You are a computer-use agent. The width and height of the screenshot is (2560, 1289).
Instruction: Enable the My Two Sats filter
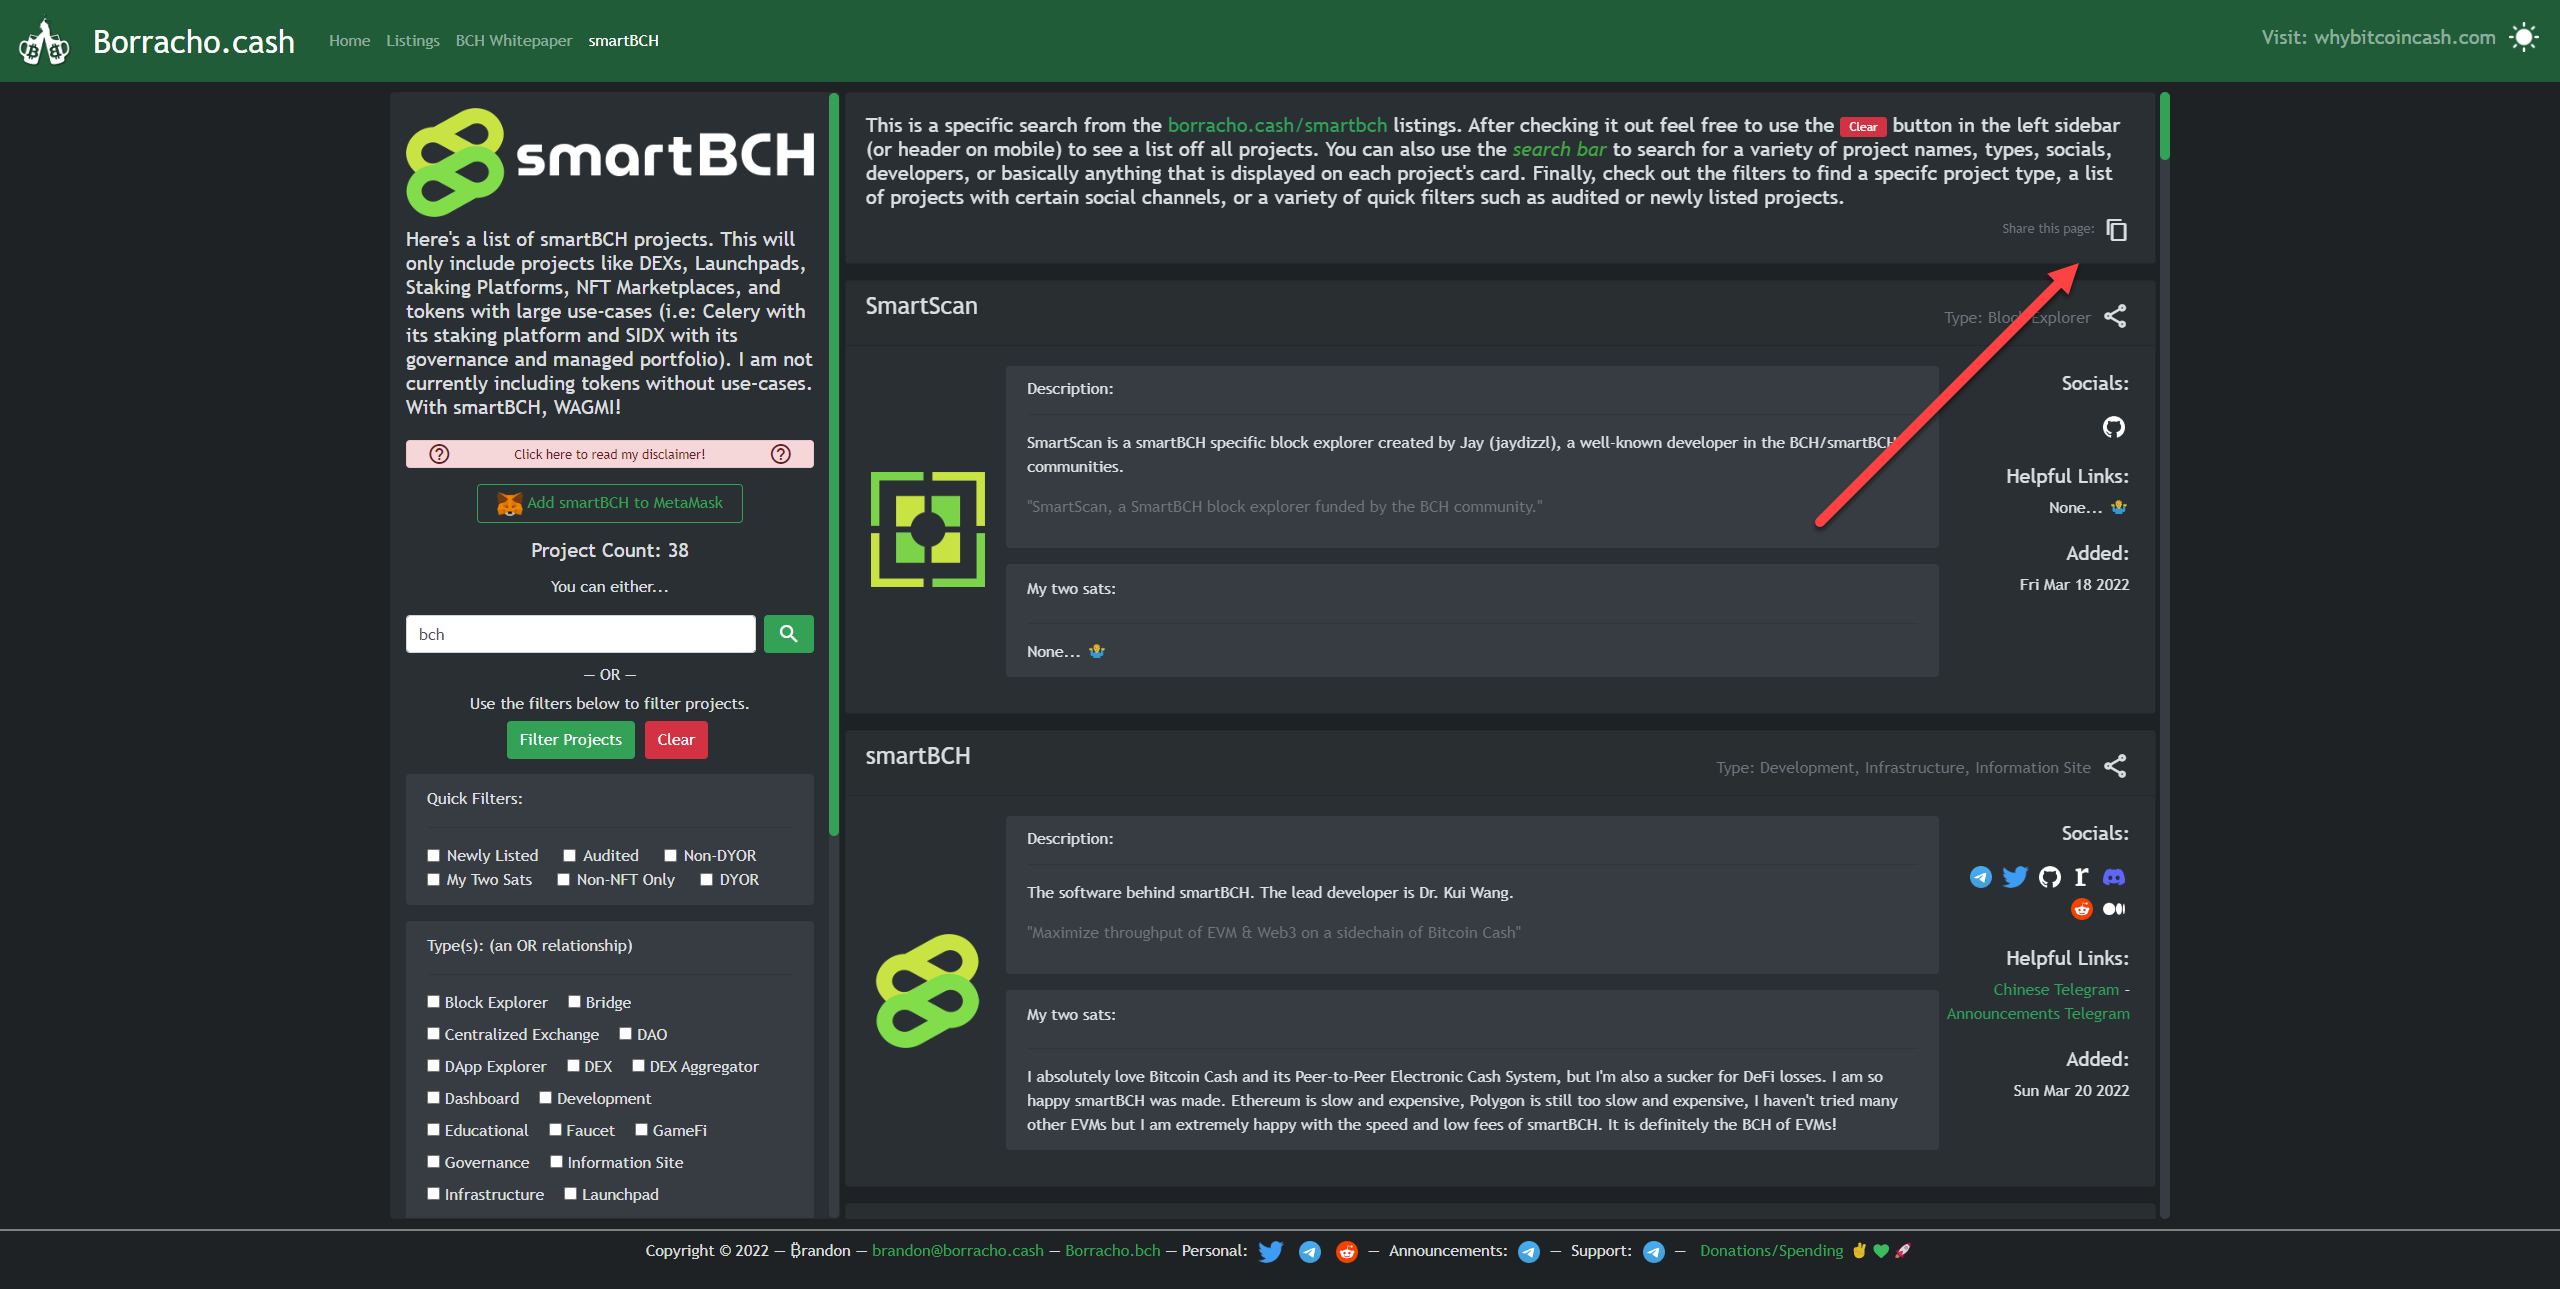pos(434,880)
